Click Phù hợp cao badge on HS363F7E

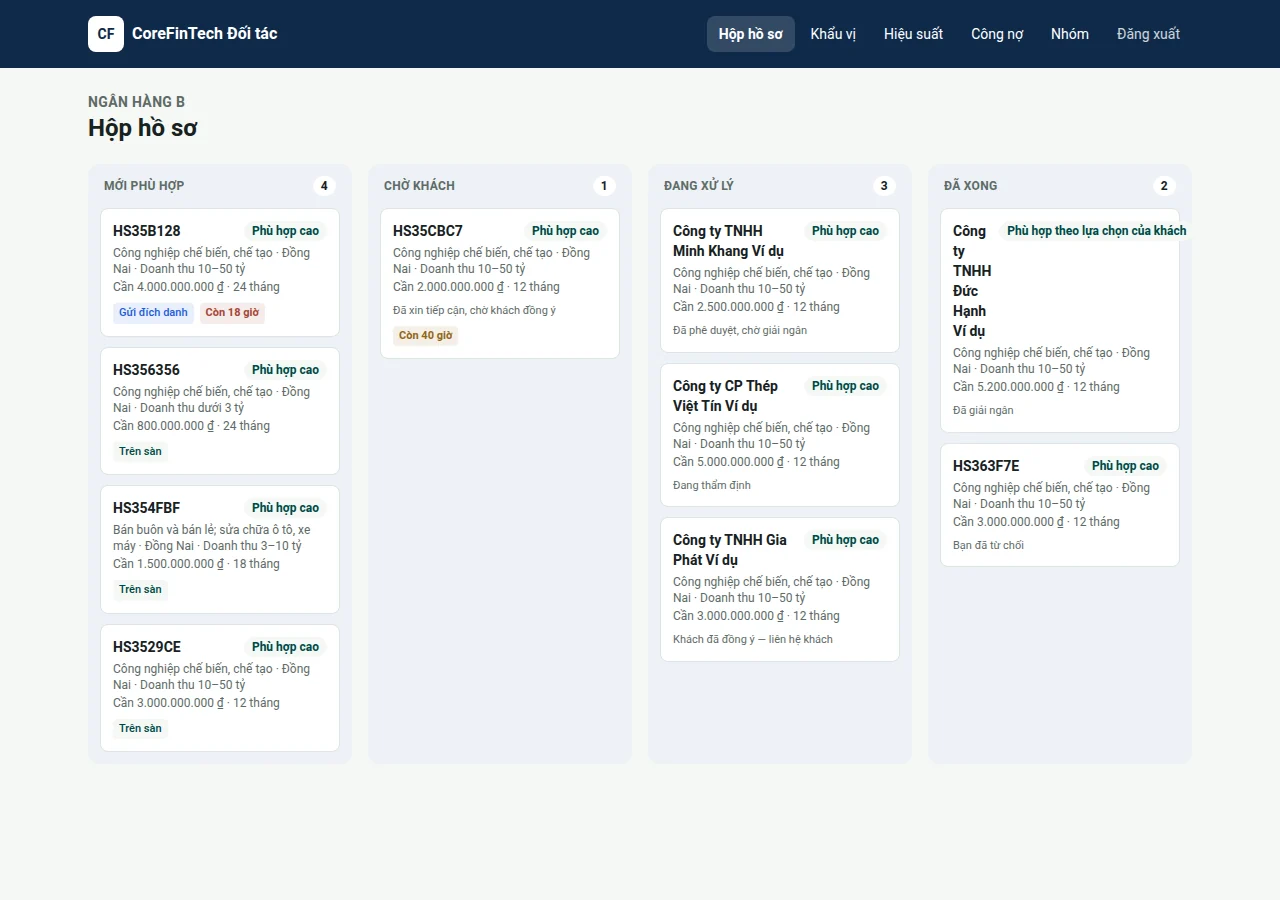click(1125, 466)
